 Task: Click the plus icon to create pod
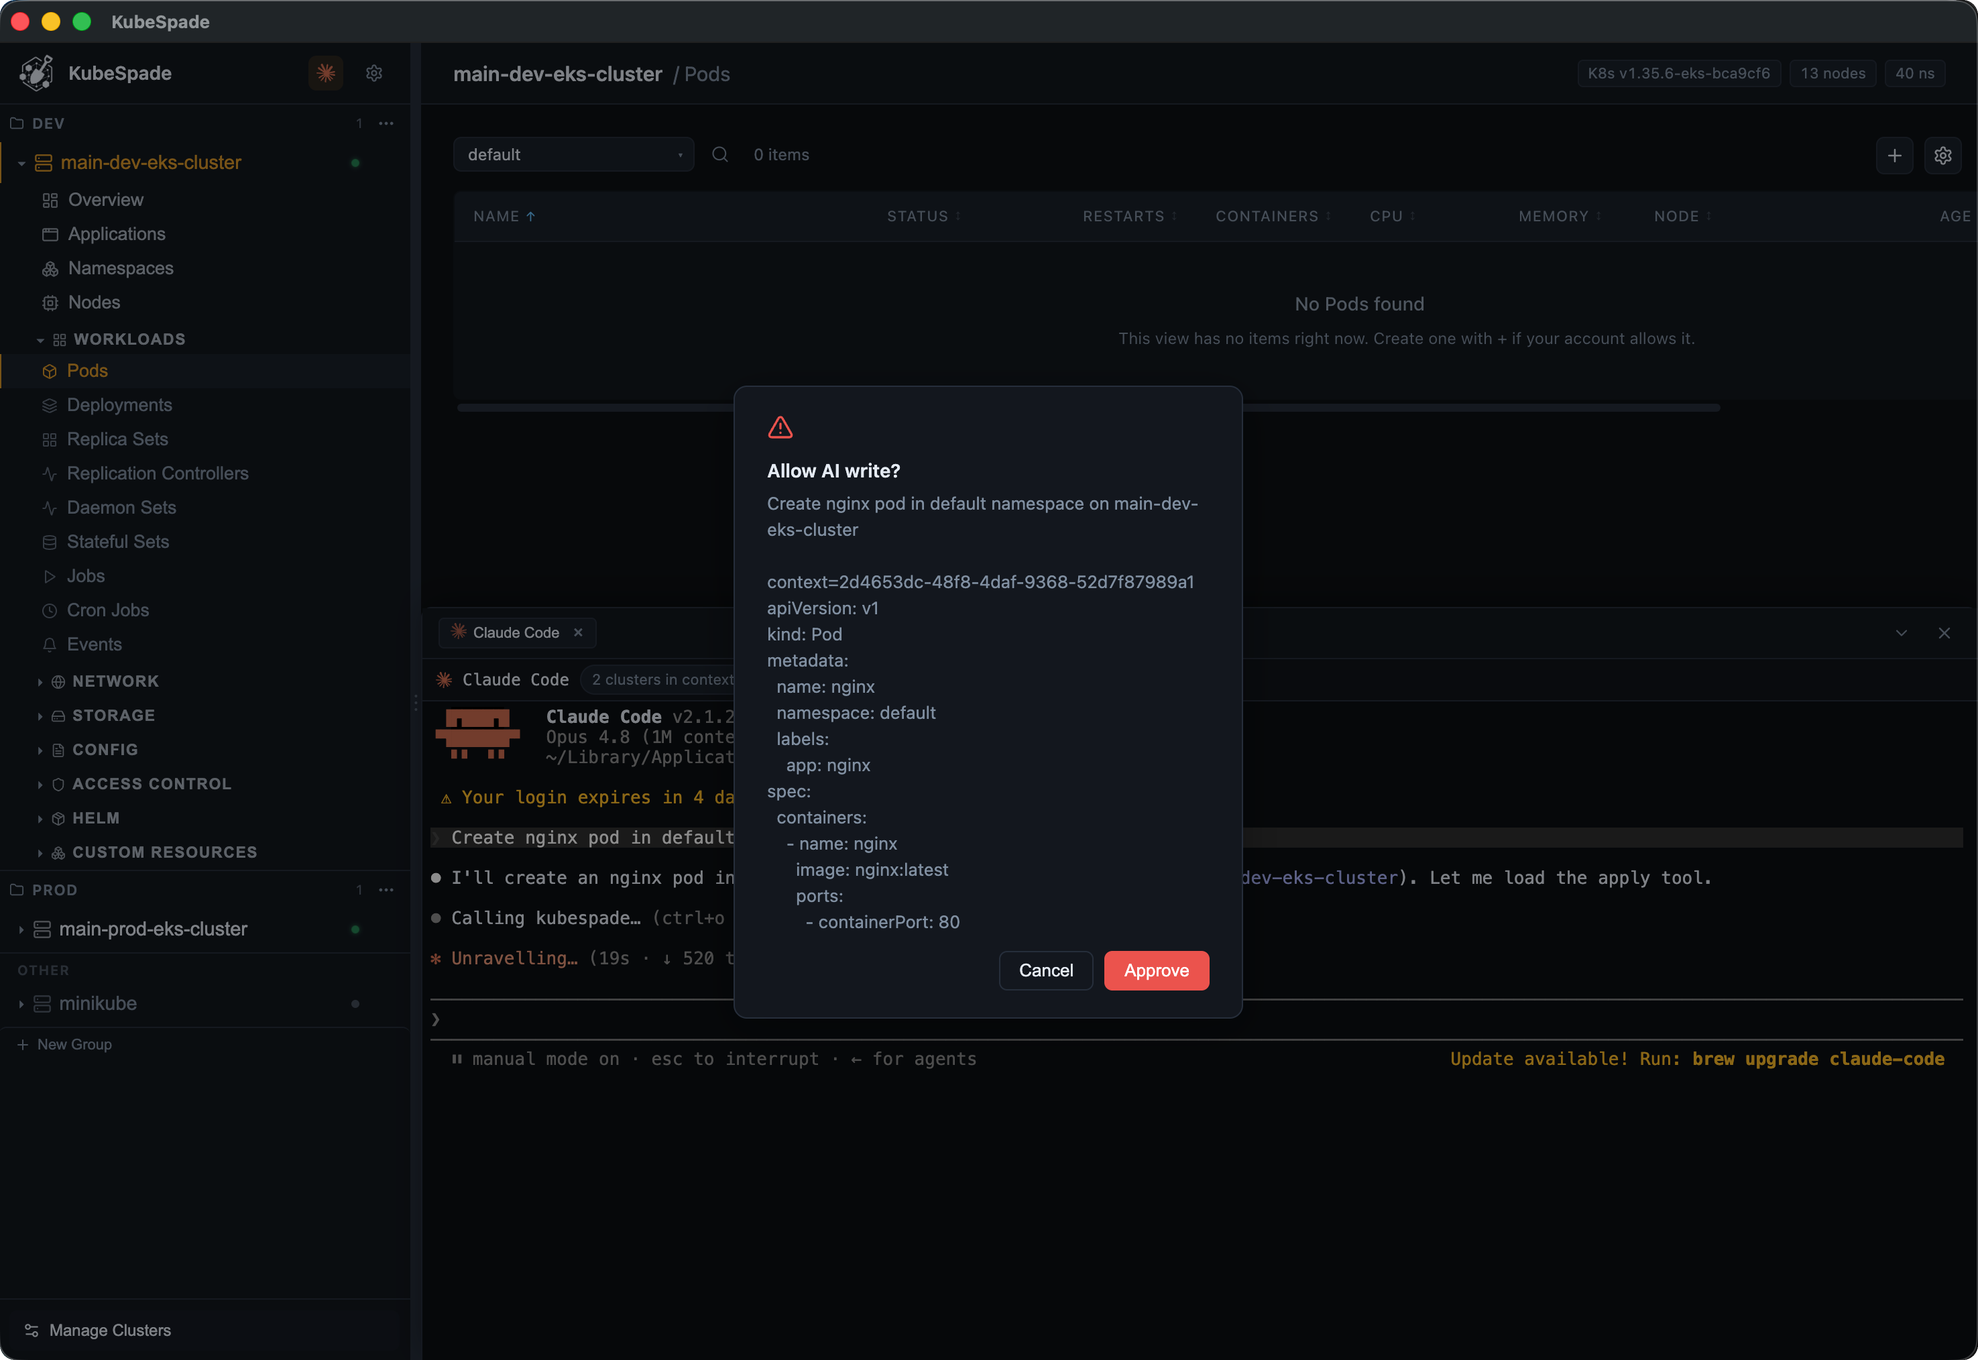(x=1894, y=155)
